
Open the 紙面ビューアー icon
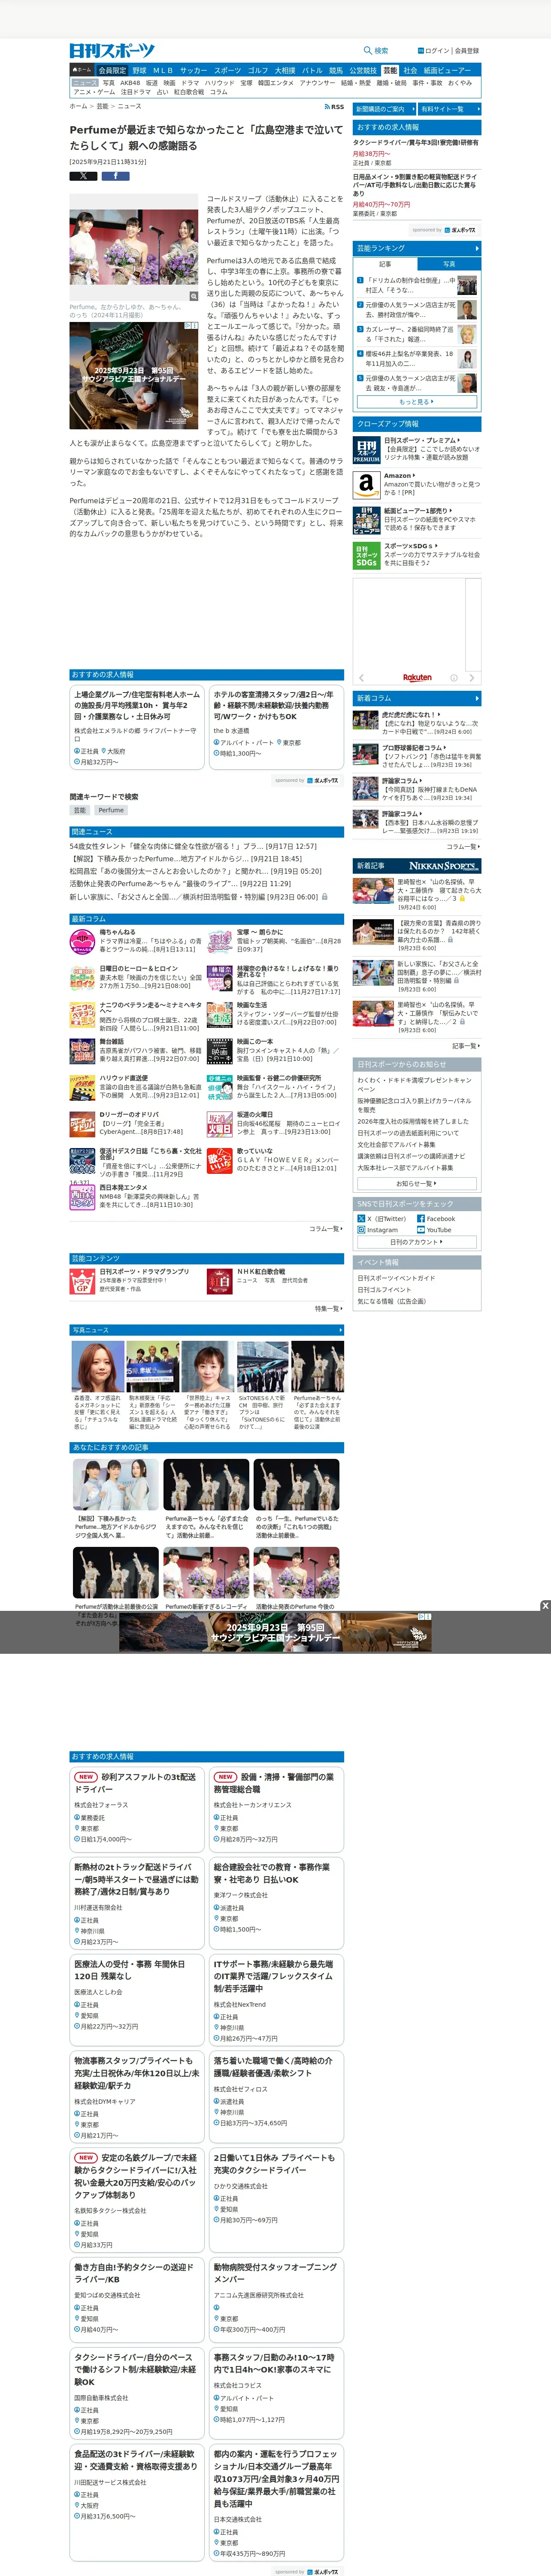pos(366,520)
